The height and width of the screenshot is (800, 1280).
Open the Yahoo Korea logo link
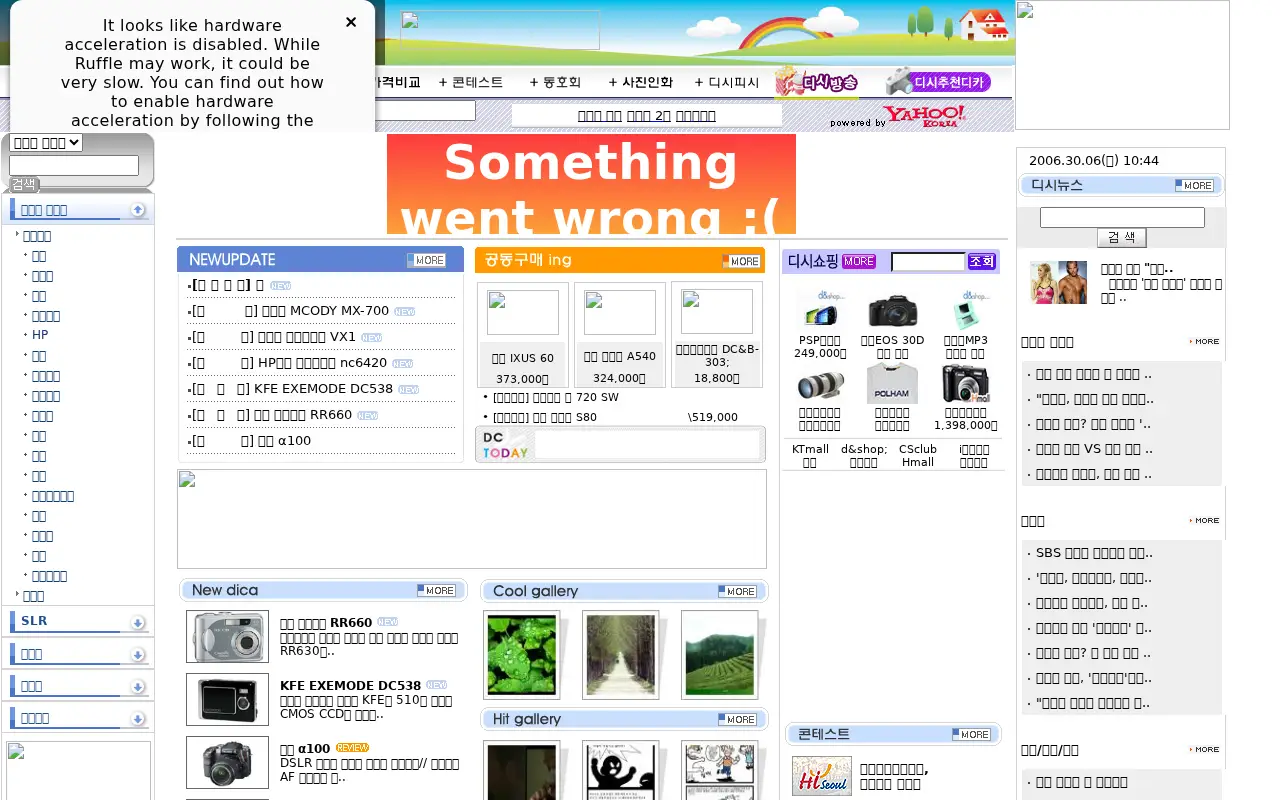pyautogui.click(x=924, y=115)
